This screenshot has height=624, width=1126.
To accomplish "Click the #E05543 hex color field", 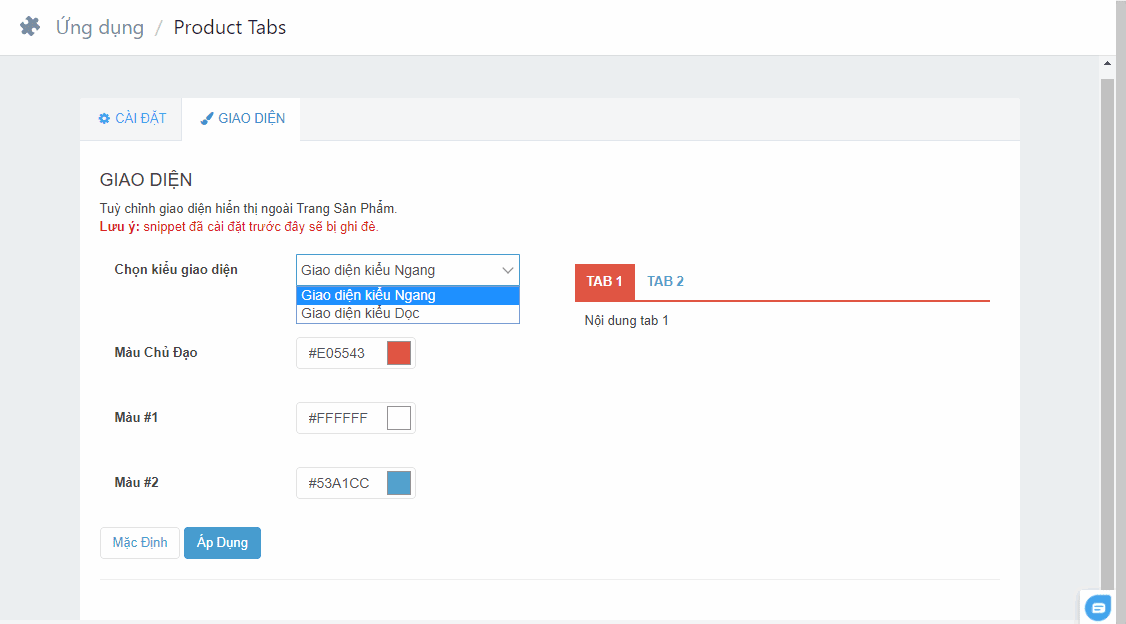I will 340,353.
